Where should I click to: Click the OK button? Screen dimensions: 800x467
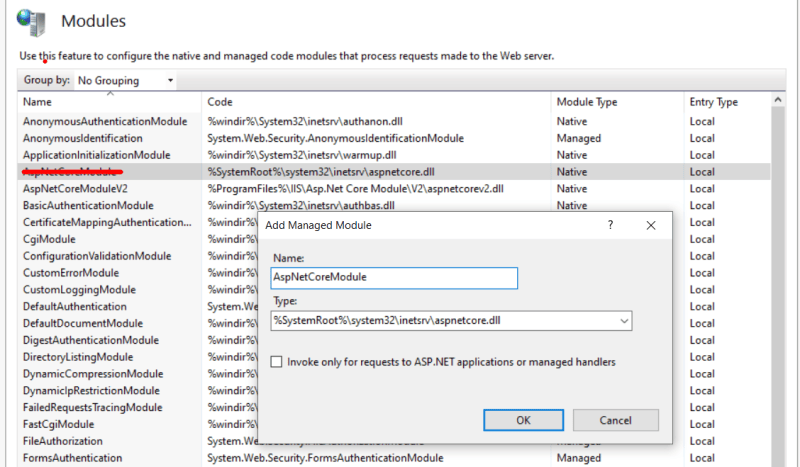click(x=523, y=420)
